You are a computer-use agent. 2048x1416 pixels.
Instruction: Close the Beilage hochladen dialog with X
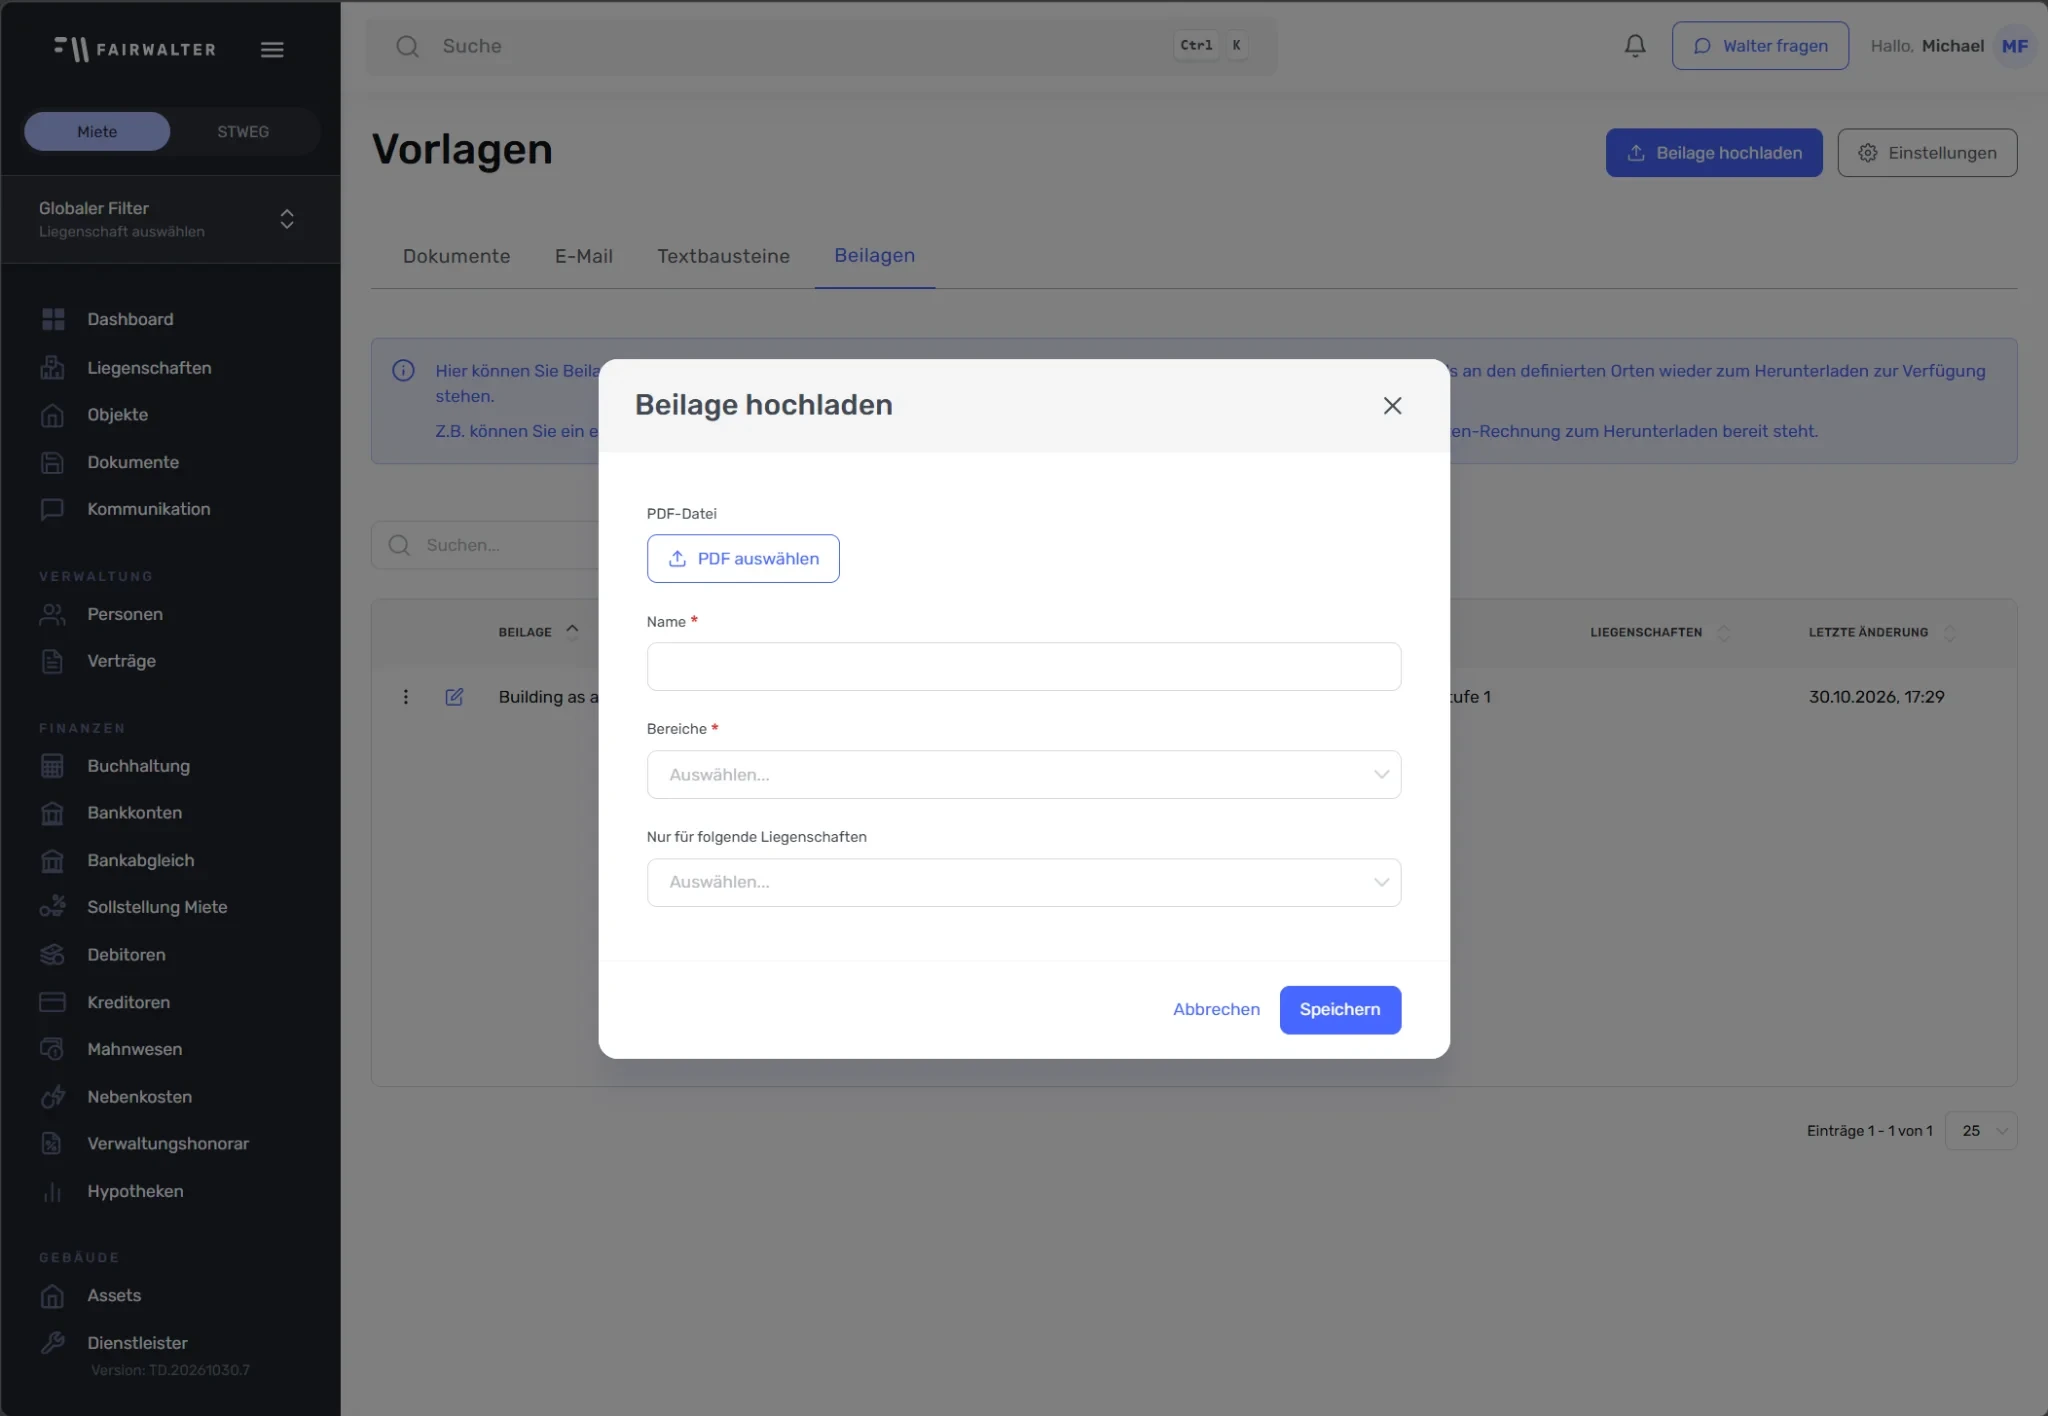(x=1392, y=405)
